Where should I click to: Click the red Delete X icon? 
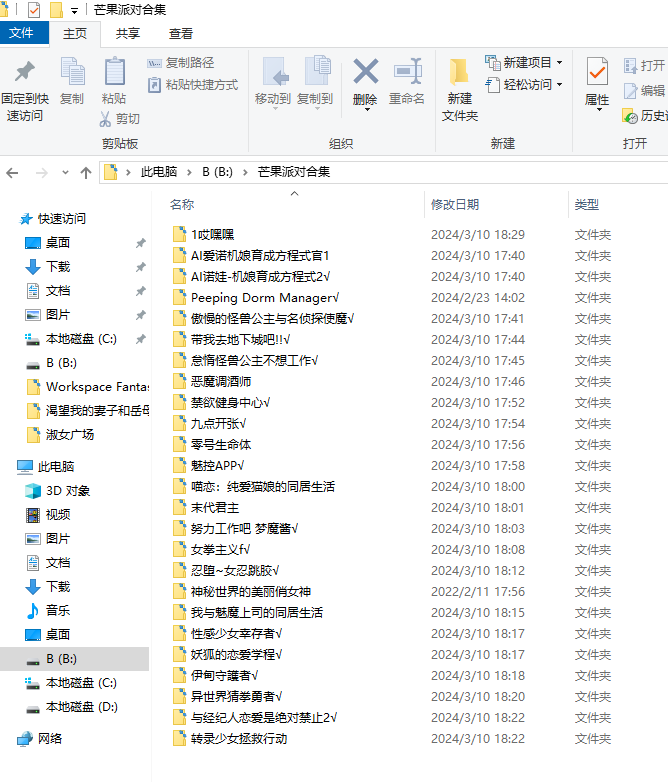click(x=365, y=74)
